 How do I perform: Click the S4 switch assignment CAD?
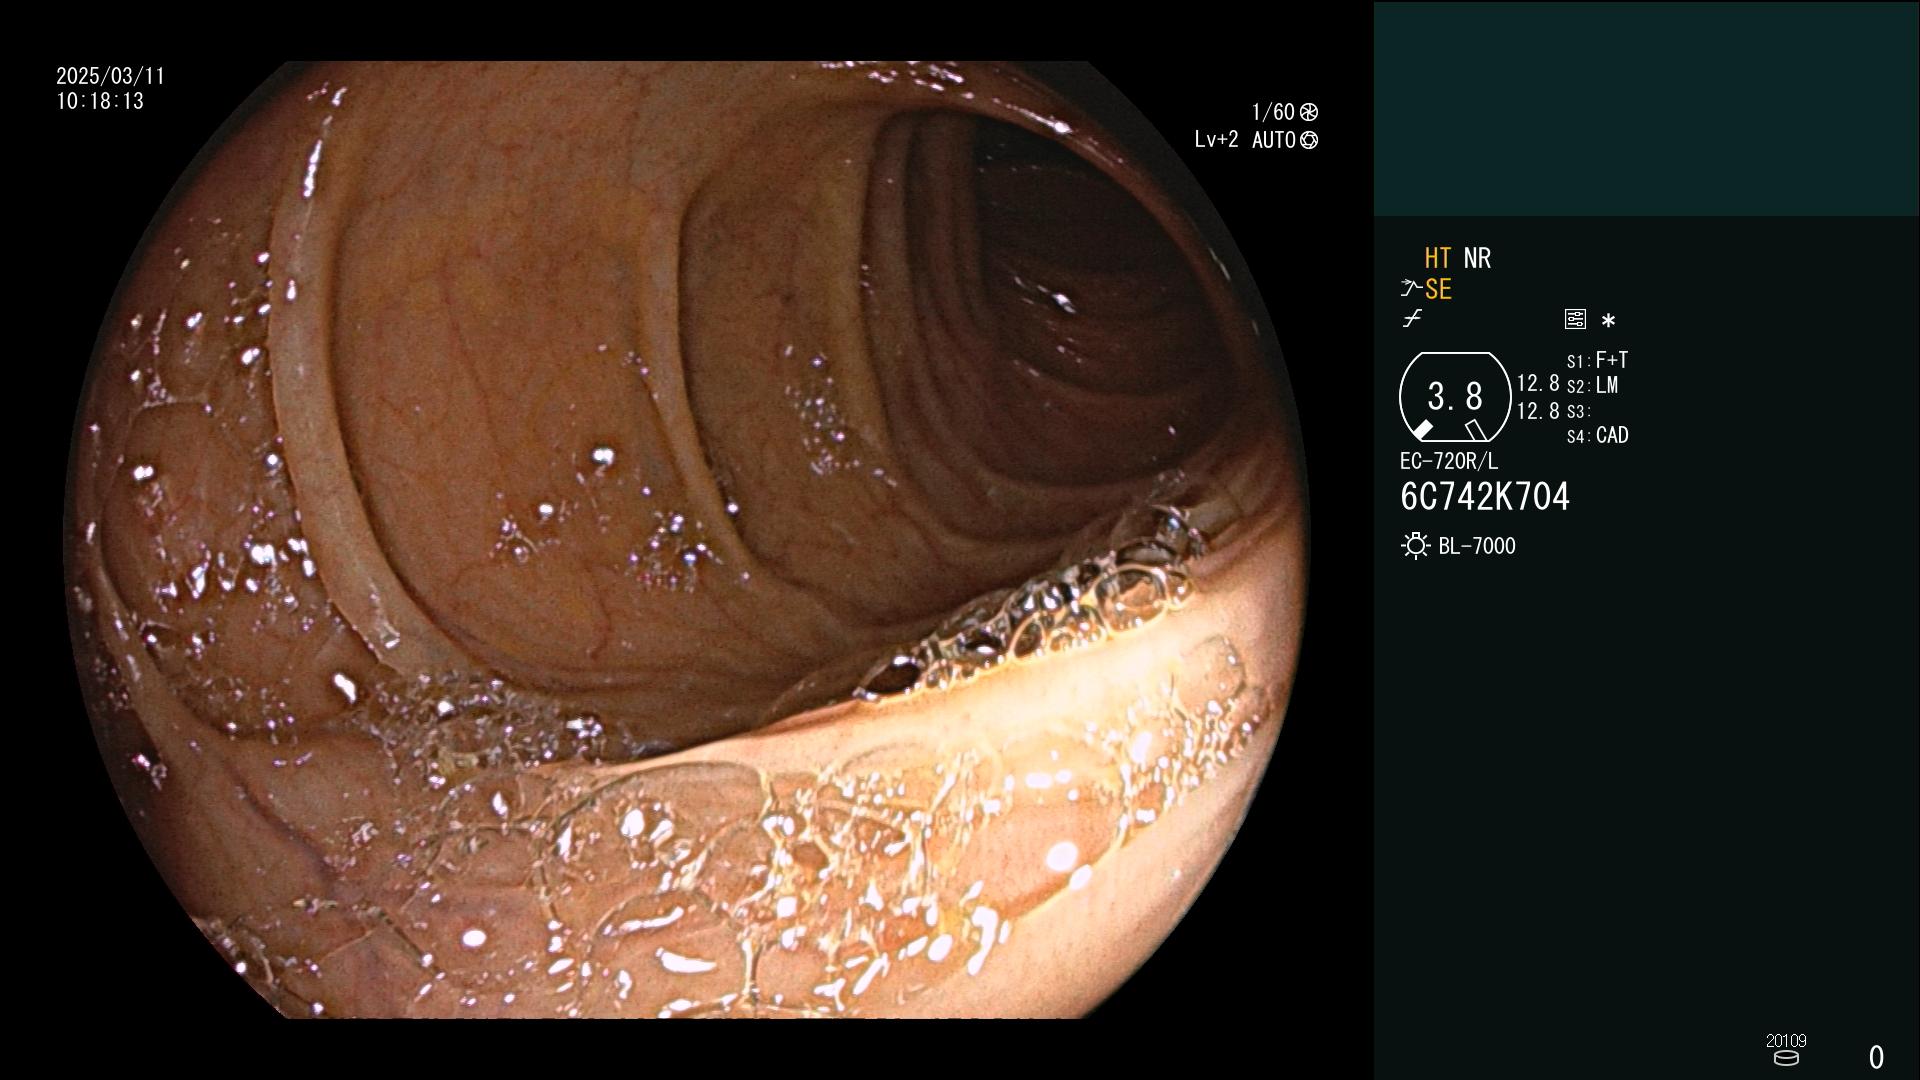coord(1612,435)
